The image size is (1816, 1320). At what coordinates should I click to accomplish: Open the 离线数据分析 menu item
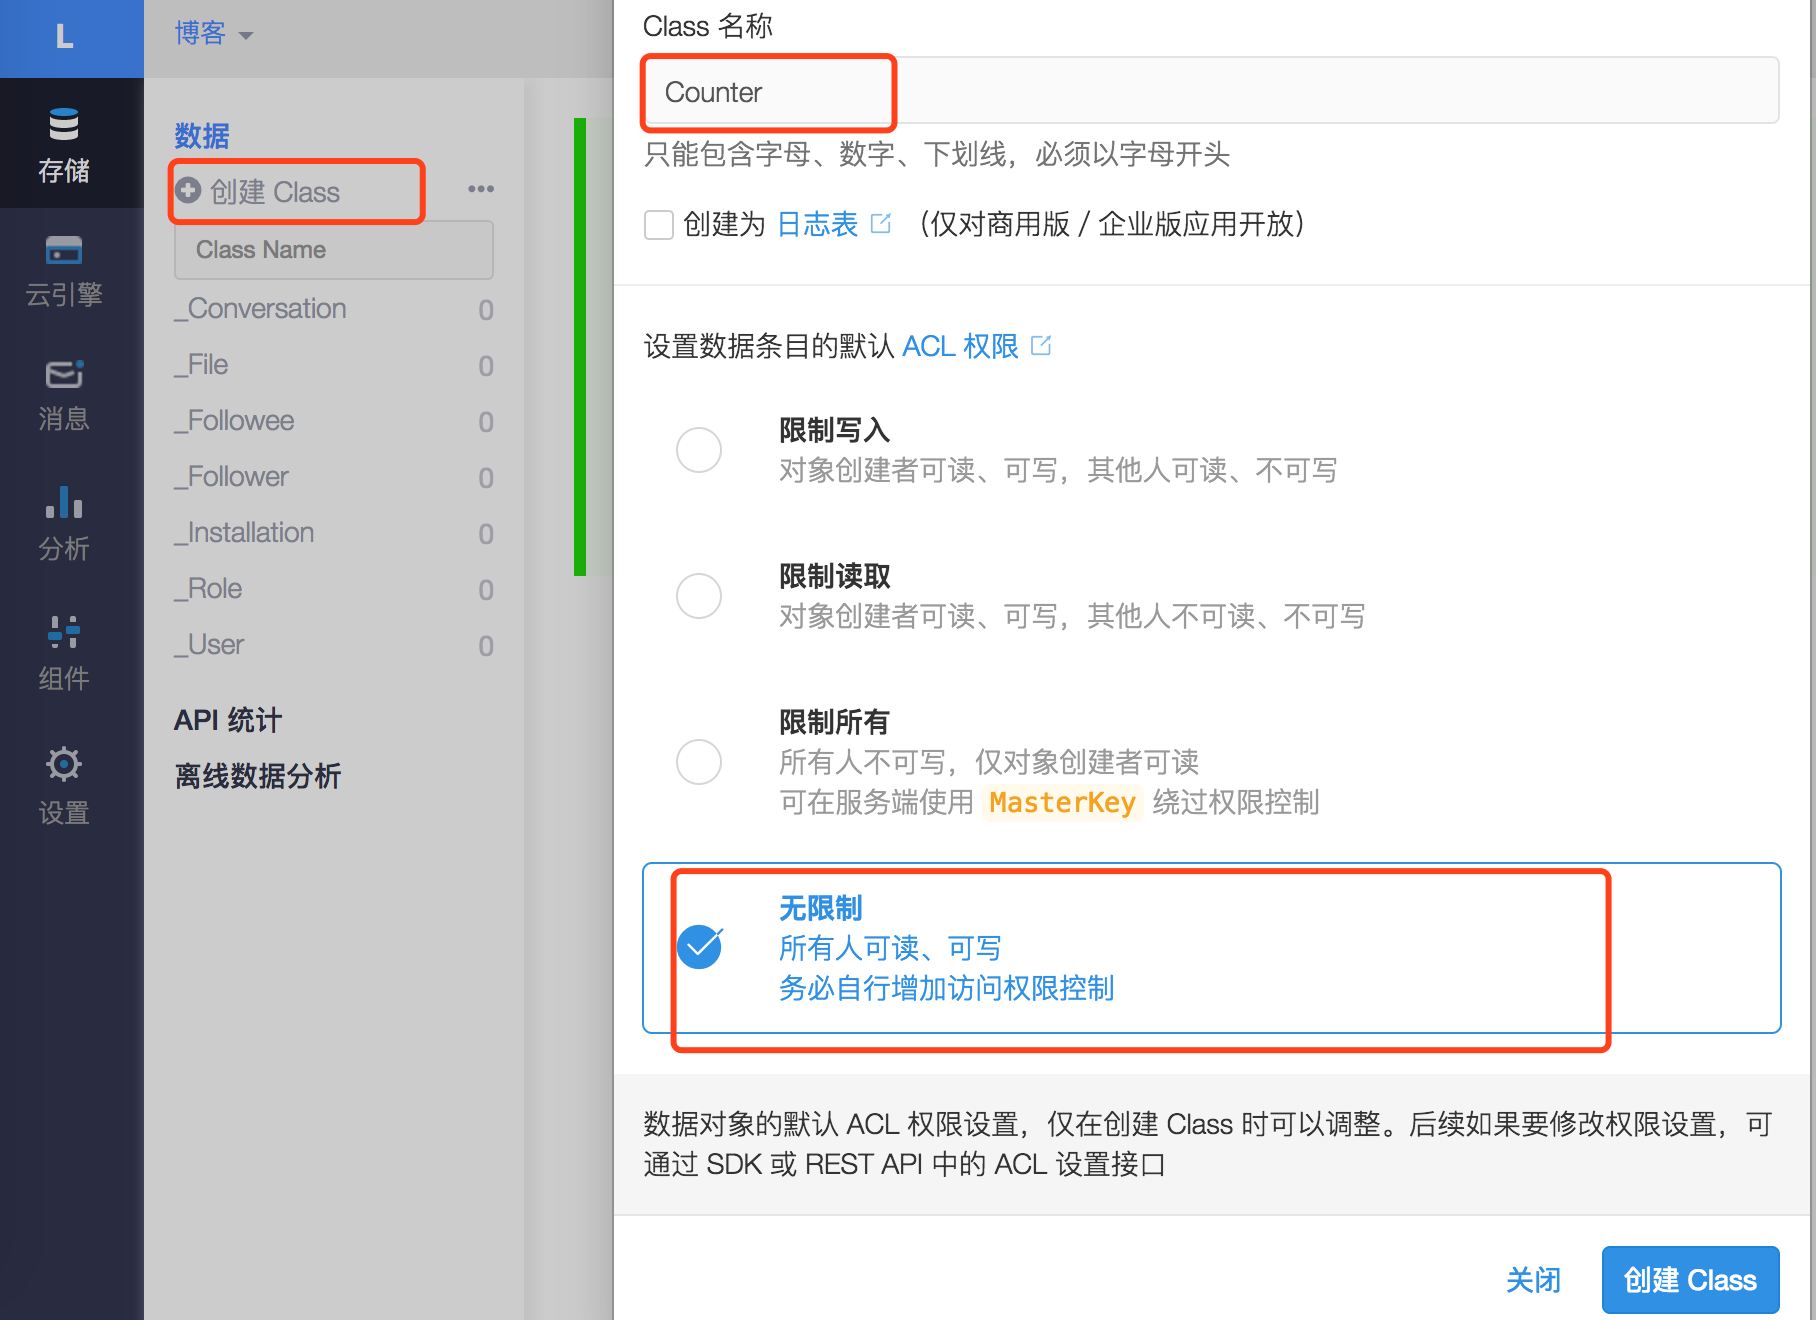point(258,776)
